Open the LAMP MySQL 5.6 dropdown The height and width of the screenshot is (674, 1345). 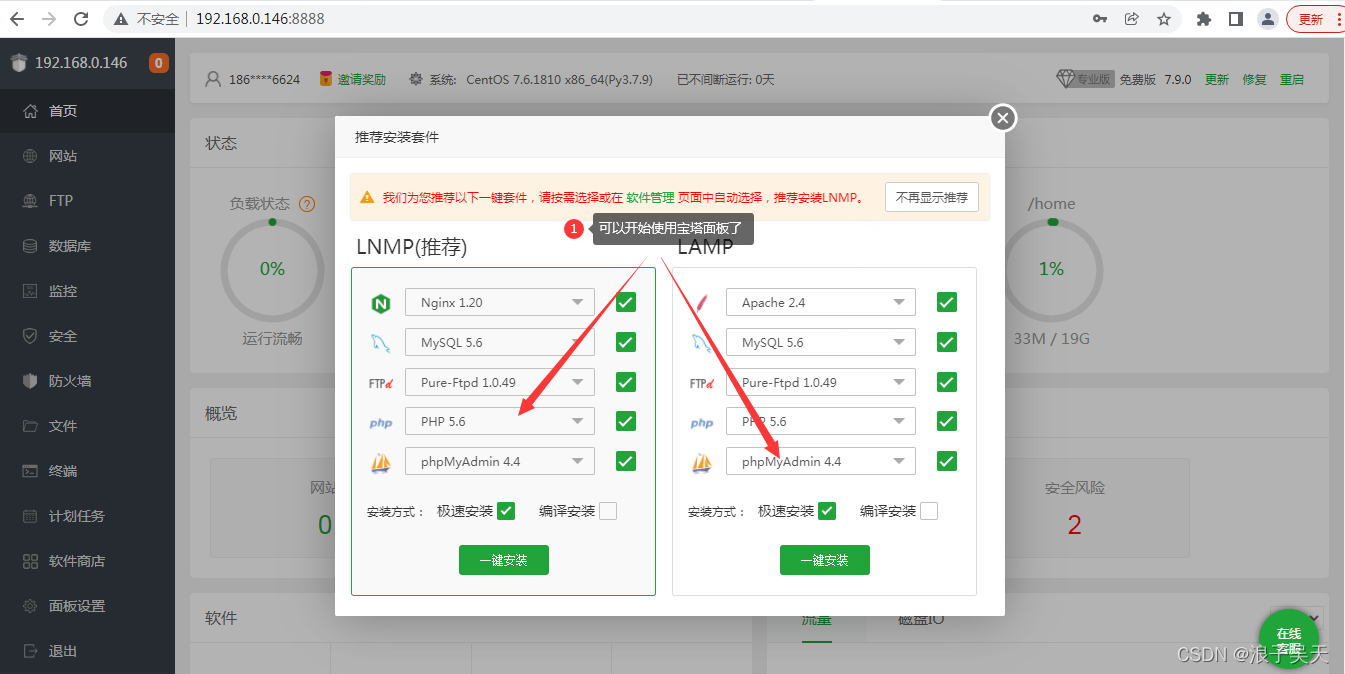tap(821, 342)
